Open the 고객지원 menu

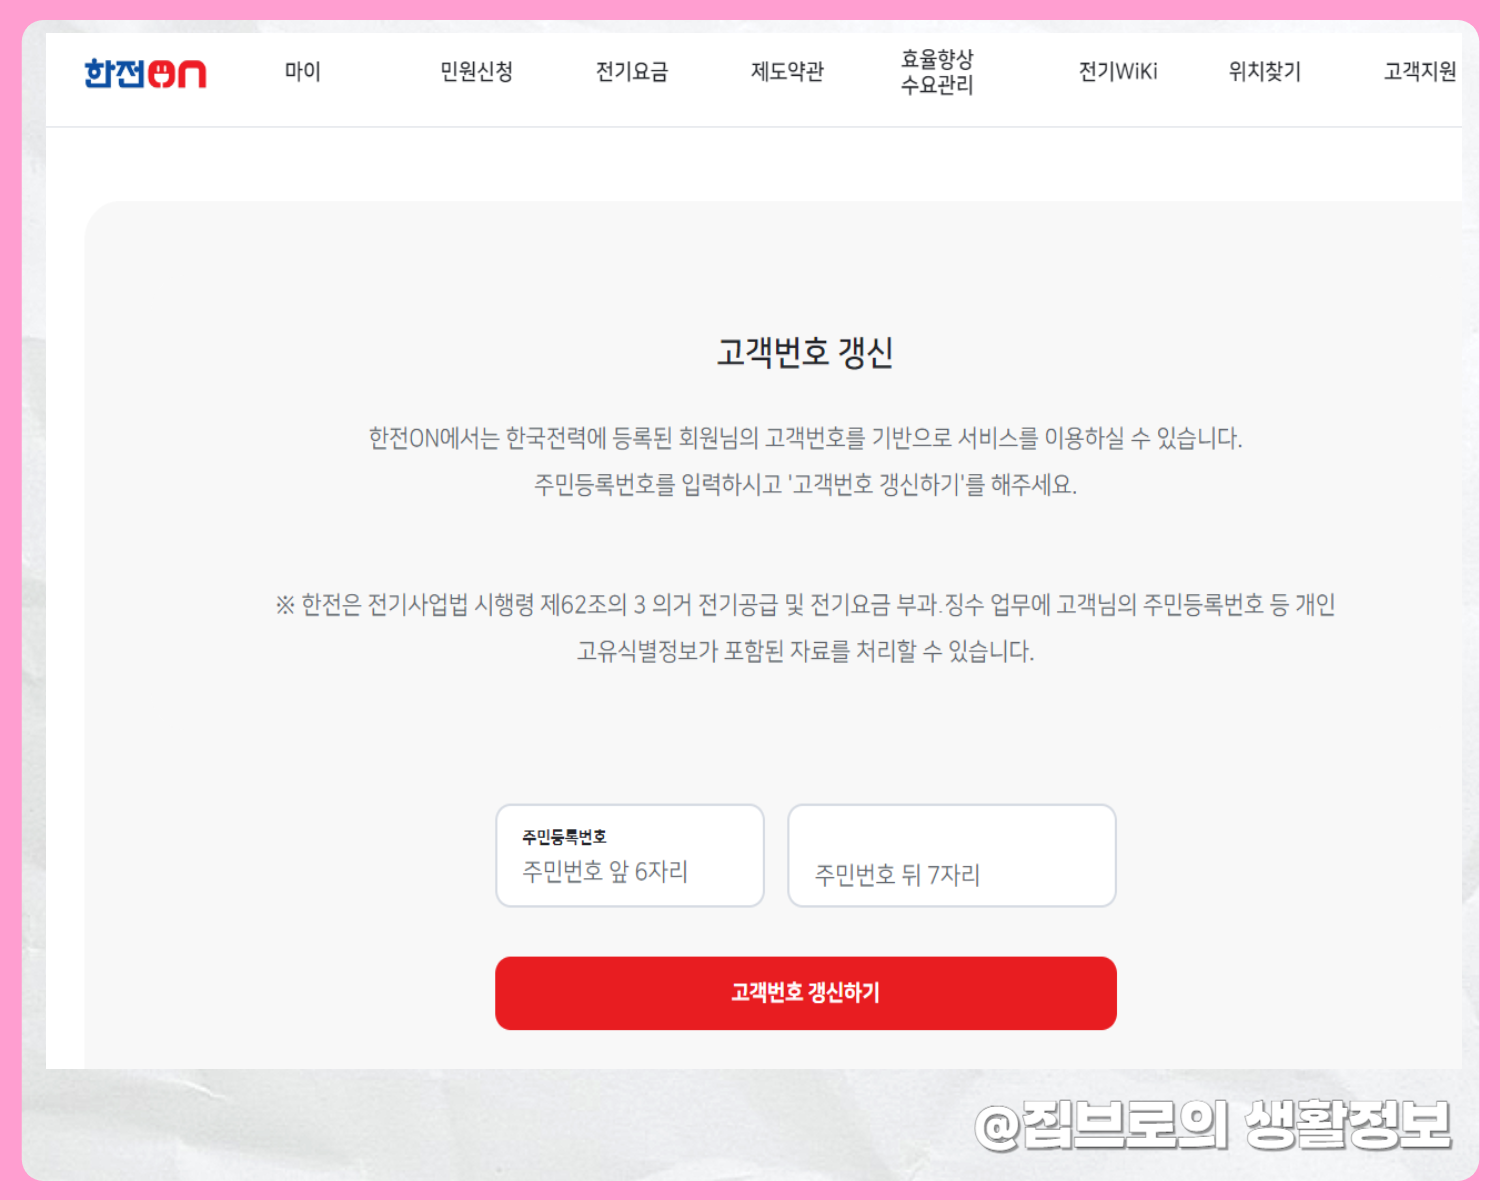coord(1420,71)
